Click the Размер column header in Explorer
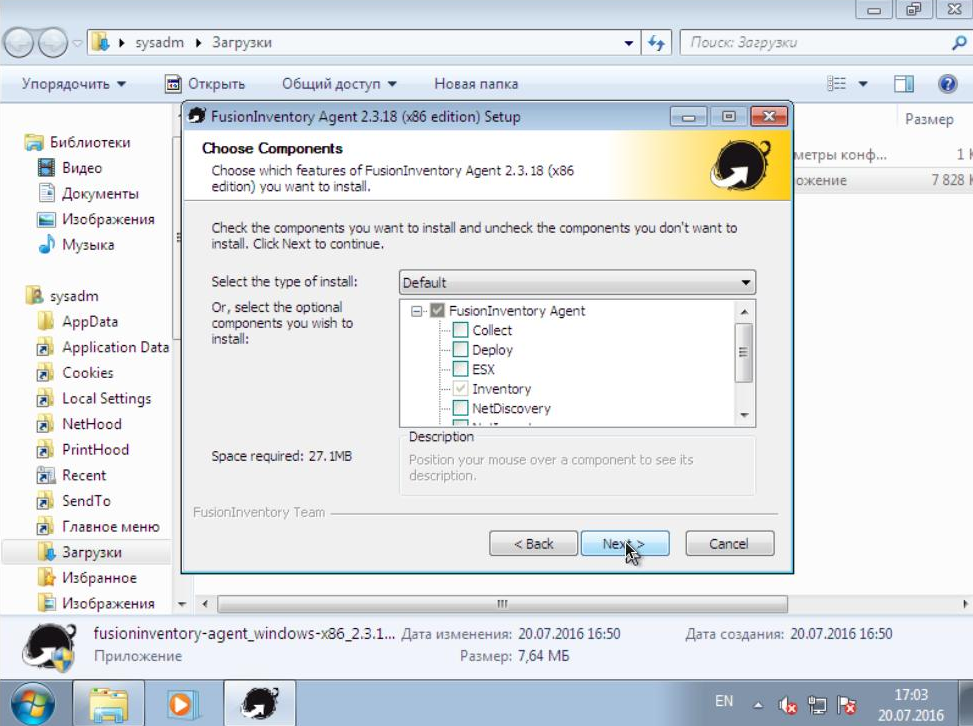This screenshot has width=973, height=726. pos(929,119)
